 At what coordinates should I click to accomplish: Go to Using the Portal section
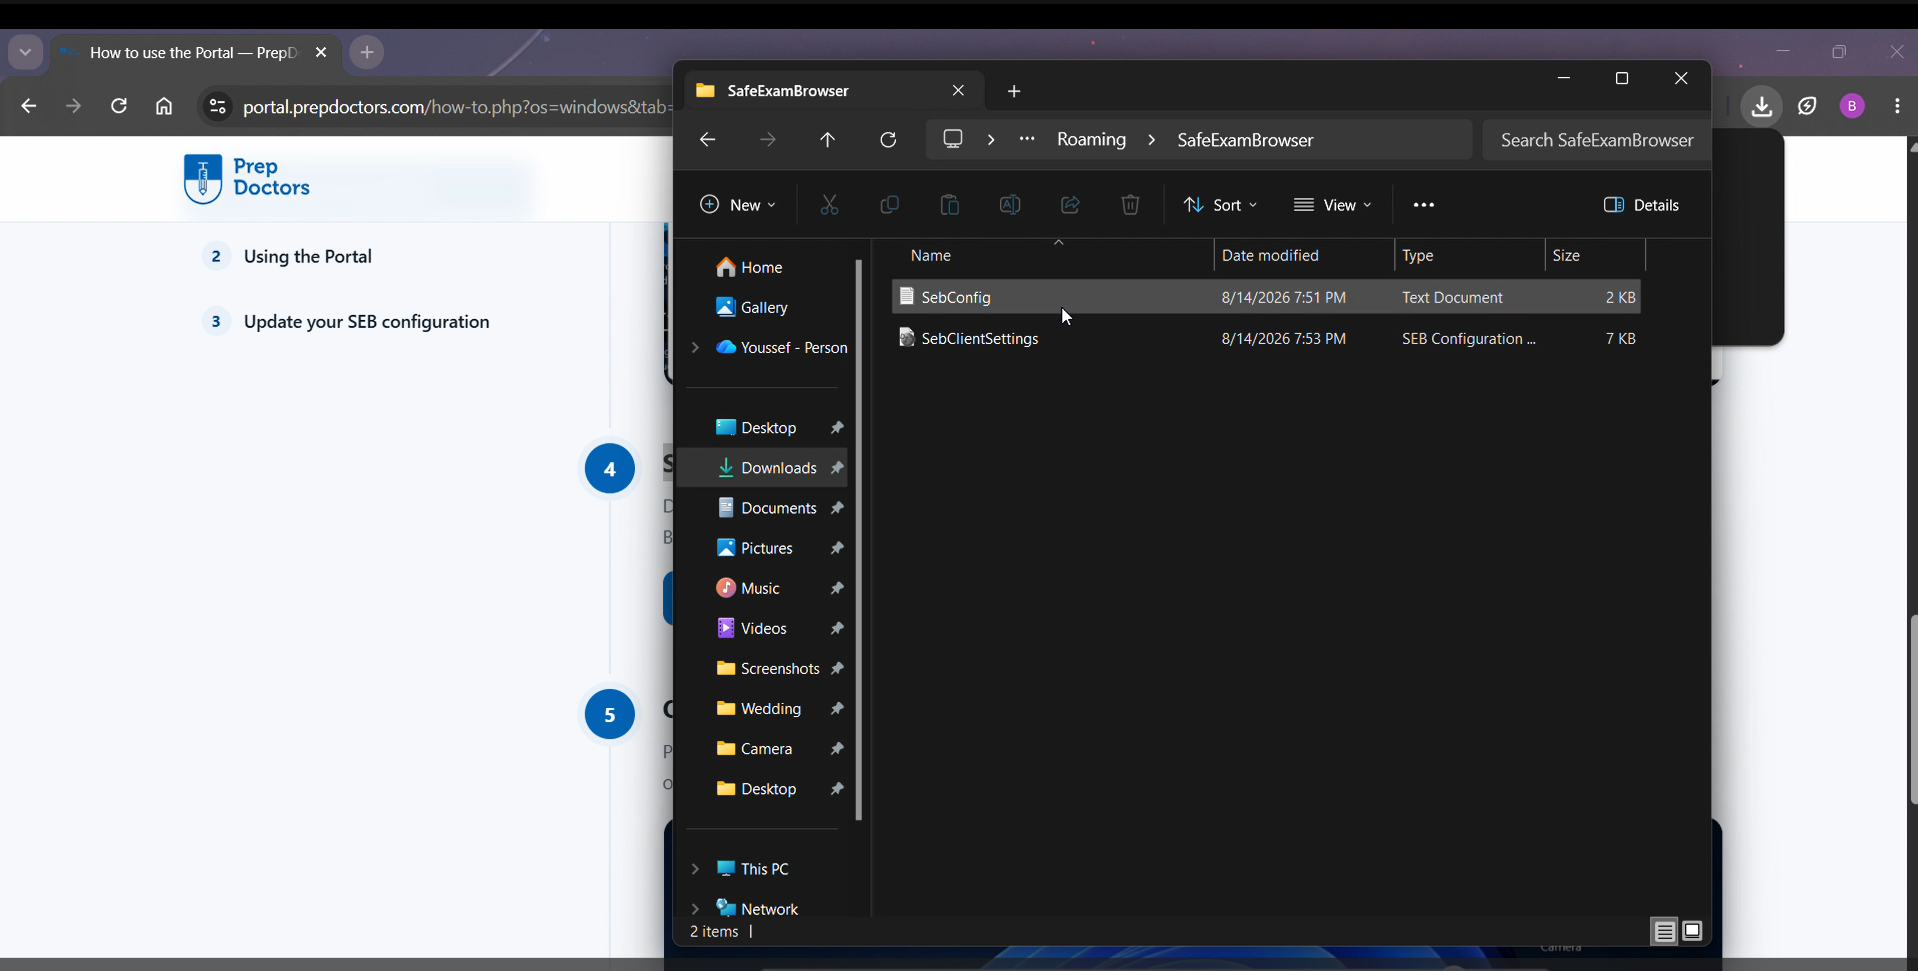click(x=307, y=257)
